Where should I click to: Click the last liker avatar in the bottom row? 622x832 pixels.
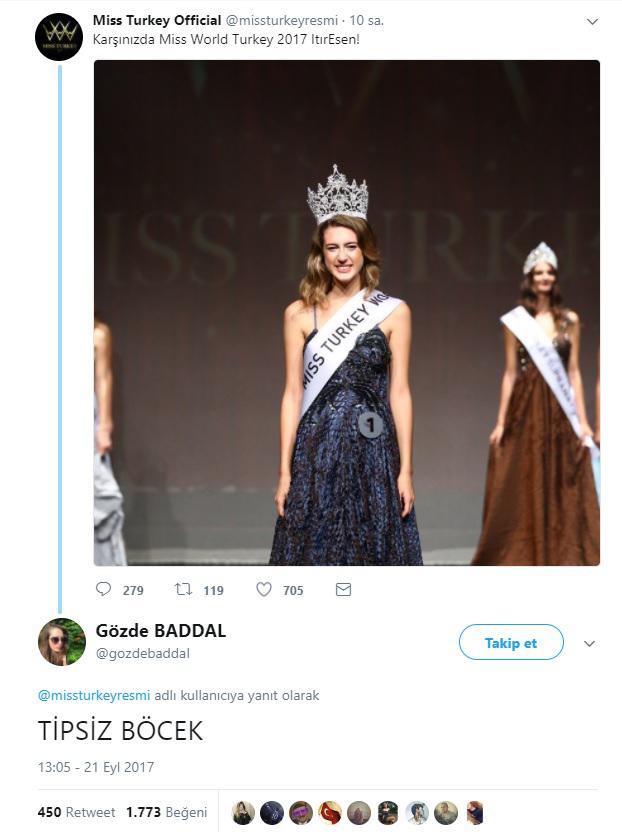(x=475, y=813)
